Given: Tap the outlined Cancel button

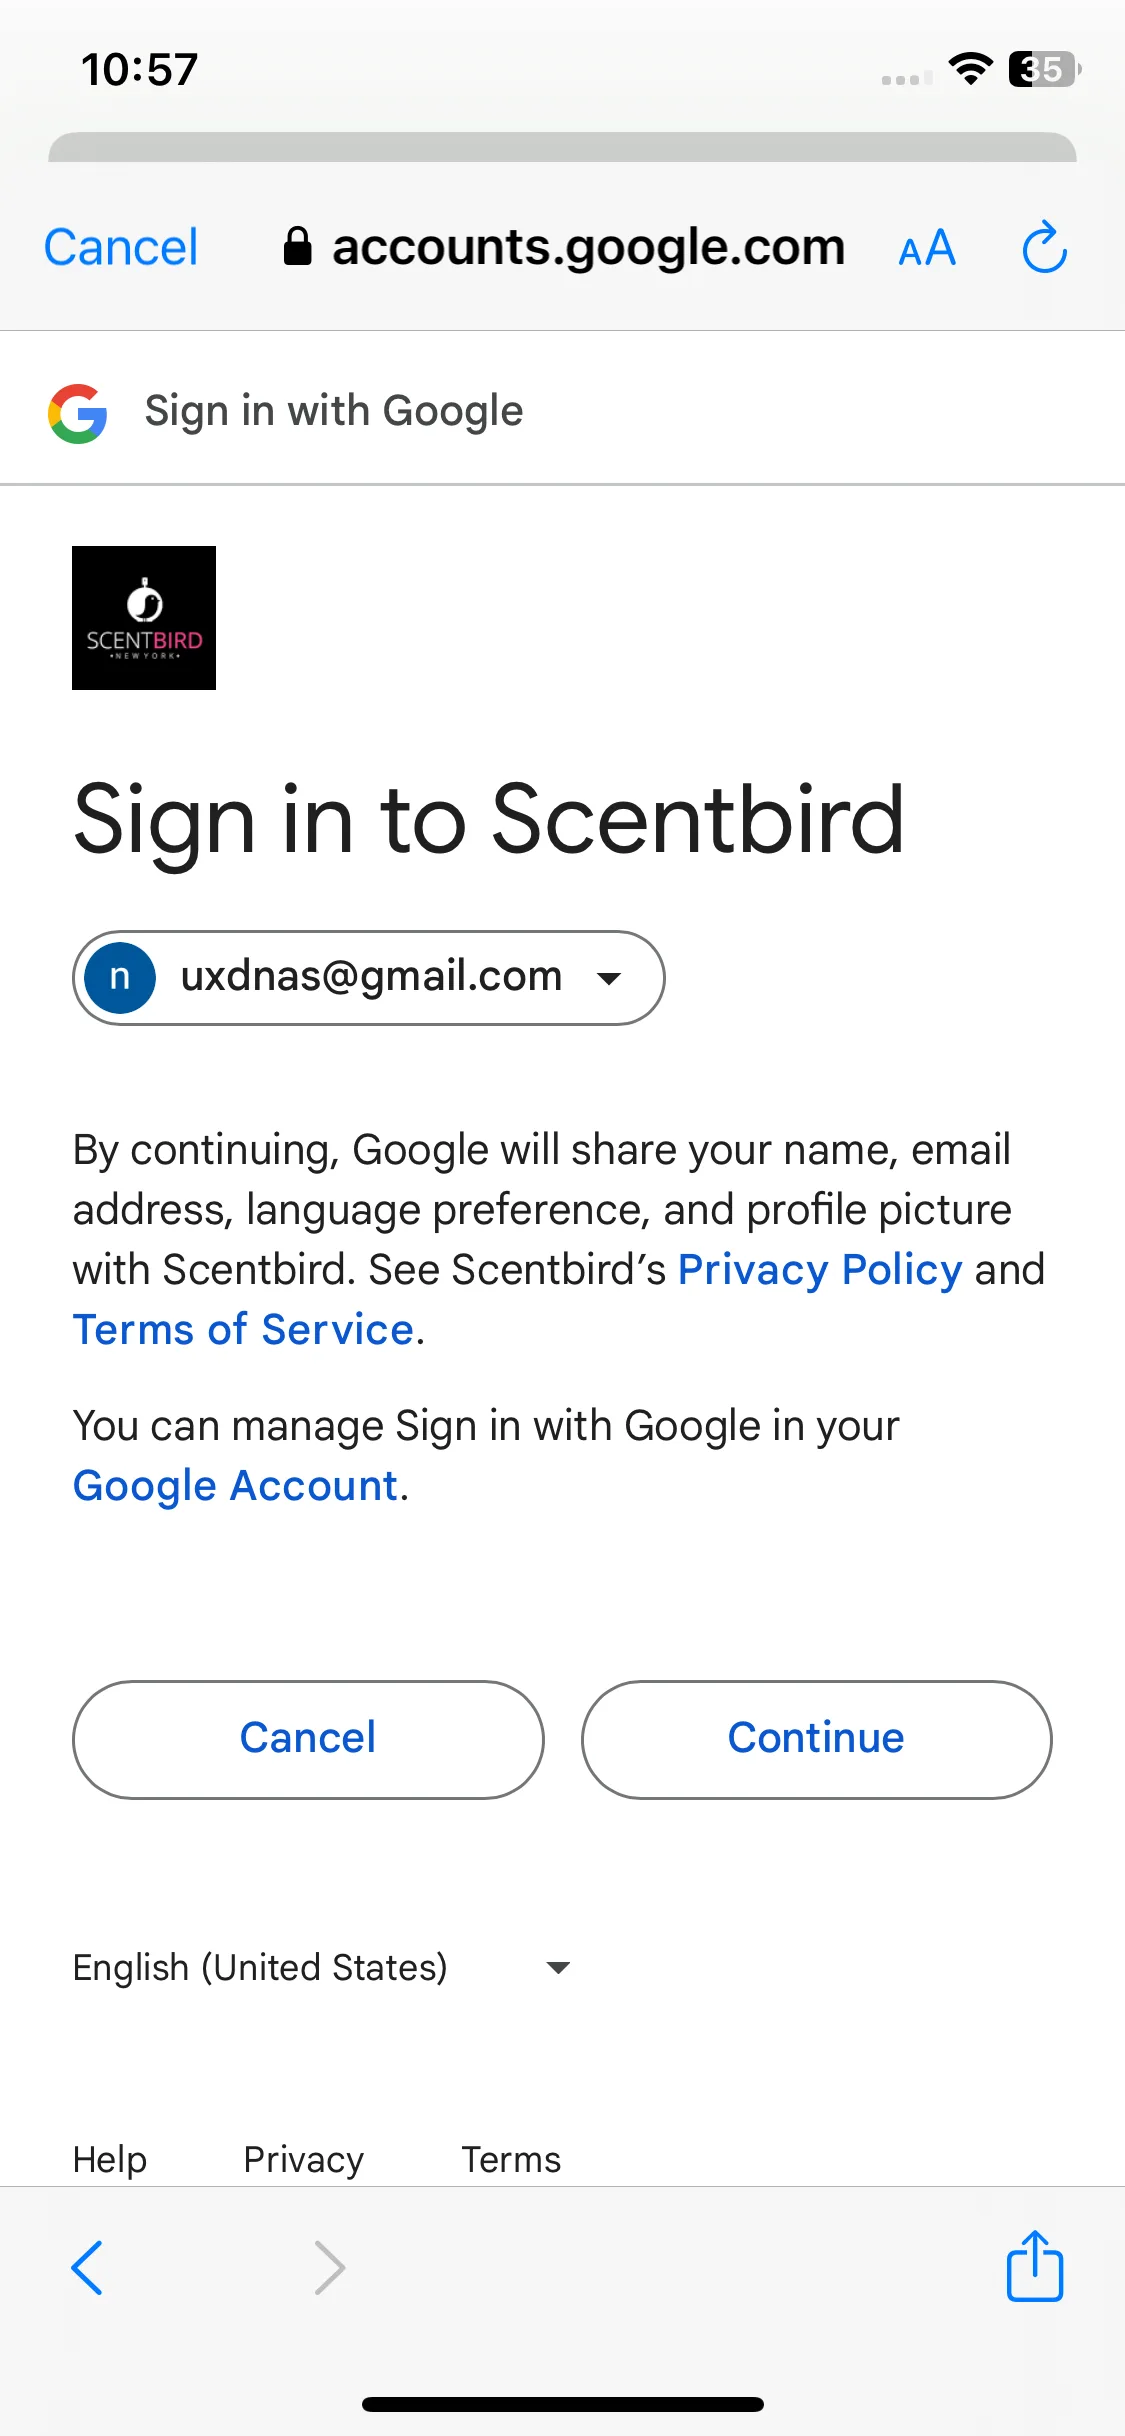Looking at the screenshot, I should point(308,1739).
